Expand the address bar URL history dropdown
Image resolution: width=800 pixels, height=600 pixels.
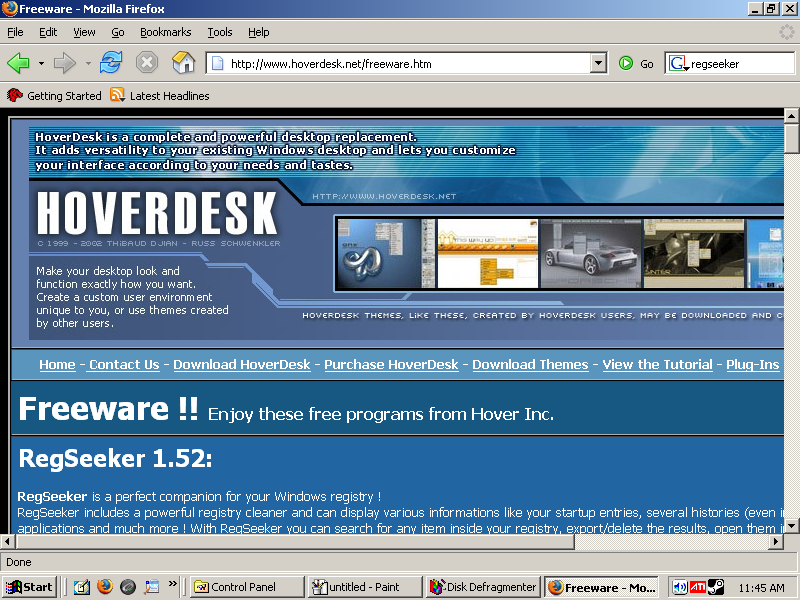click(x=598, y=63)
